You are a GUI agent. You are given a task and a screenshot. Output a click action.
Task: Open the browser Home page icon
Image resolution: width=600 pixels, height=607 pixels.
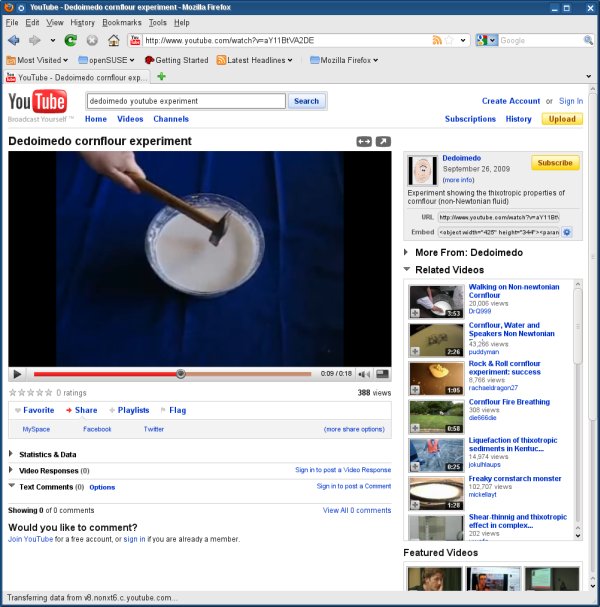(x=113, y=40)
